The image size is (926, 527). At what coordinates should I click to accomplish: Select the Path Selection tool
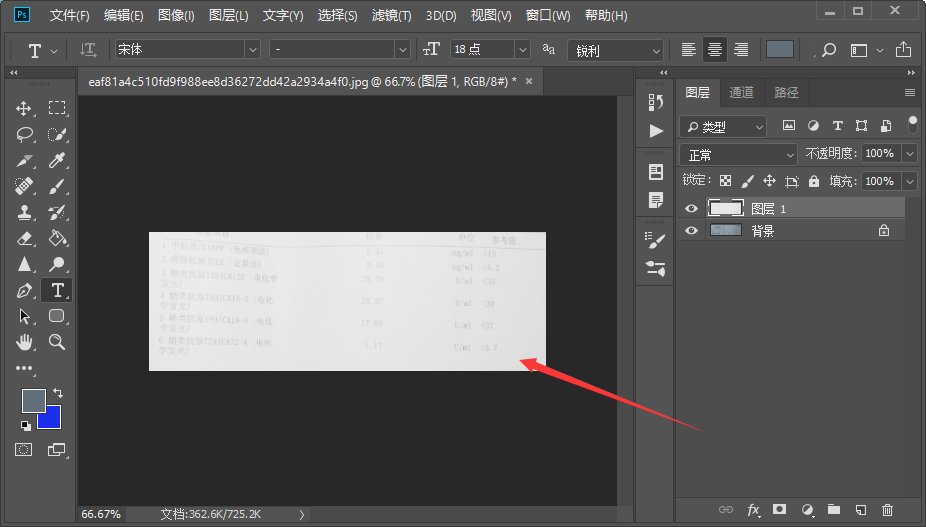click(x=24, y=316)
